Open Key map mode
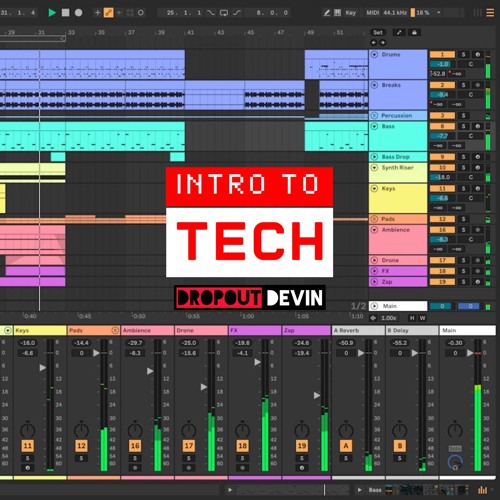This screenshot has width=500, height=500. click(351, 13)
